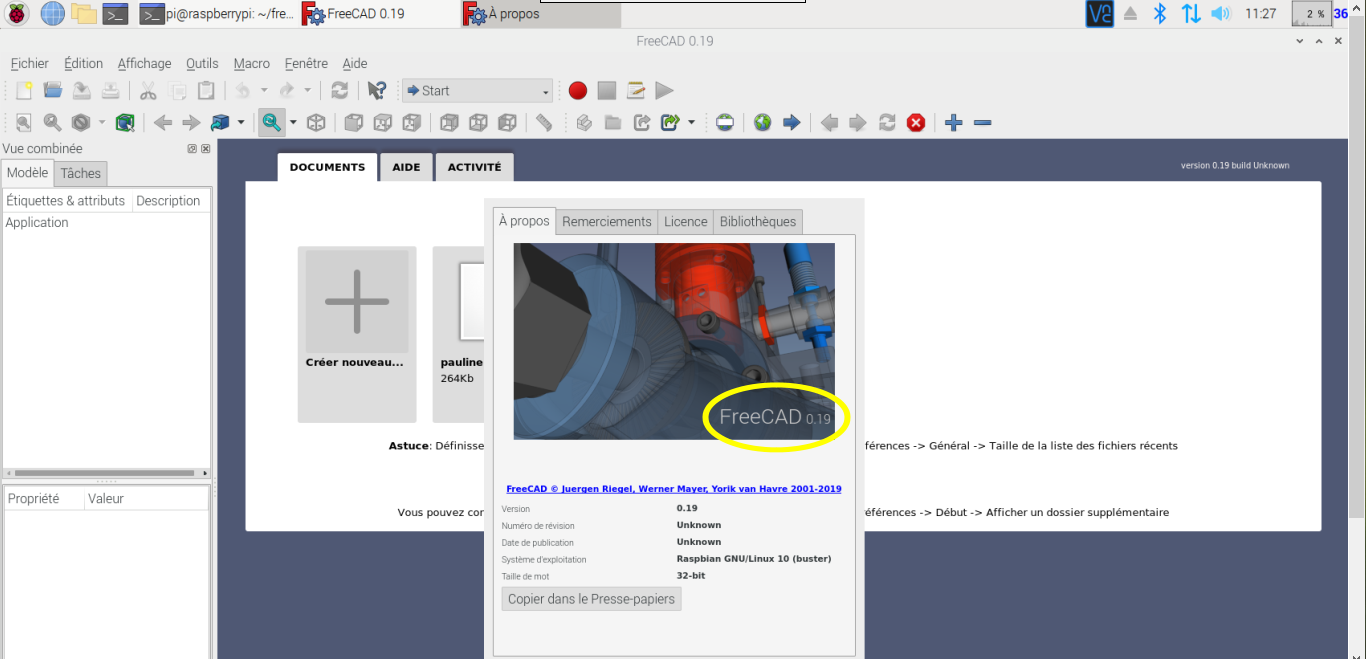
Task: Click the model tree horizontal scrollbar
Action: coord(106,473)
